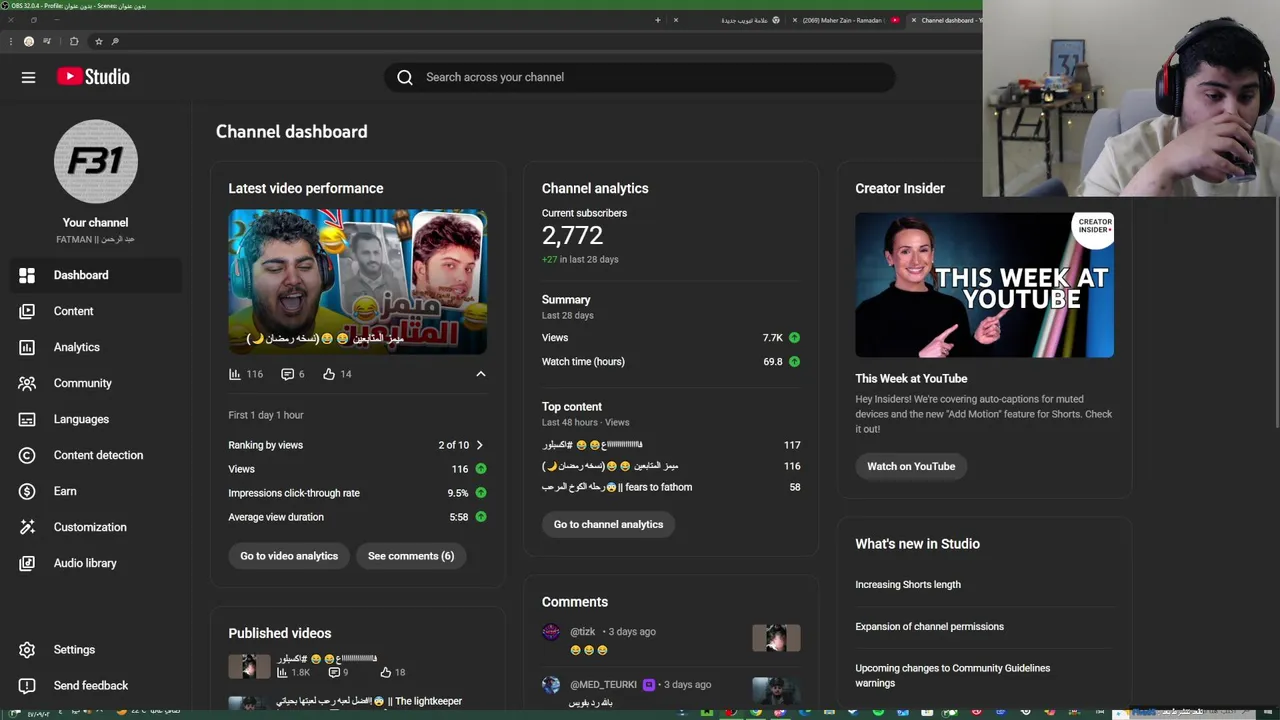Viewport: 1280px width, 720px height.
Task: Close the Maher Zain - Ramadan tab
Action: 795,20
